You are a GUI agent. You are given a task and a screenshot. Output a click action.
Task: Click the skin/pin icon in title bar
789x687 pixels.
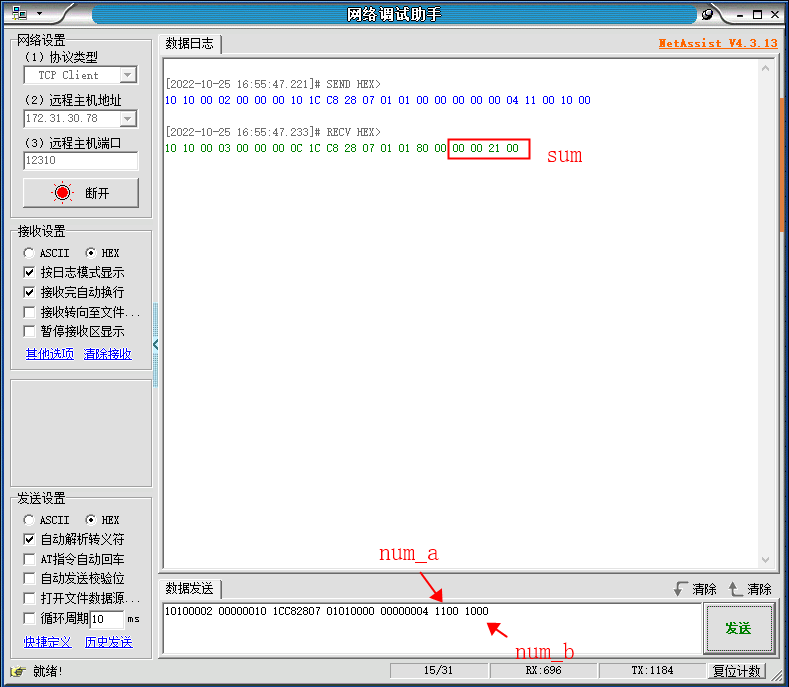(x=708, y=14)
